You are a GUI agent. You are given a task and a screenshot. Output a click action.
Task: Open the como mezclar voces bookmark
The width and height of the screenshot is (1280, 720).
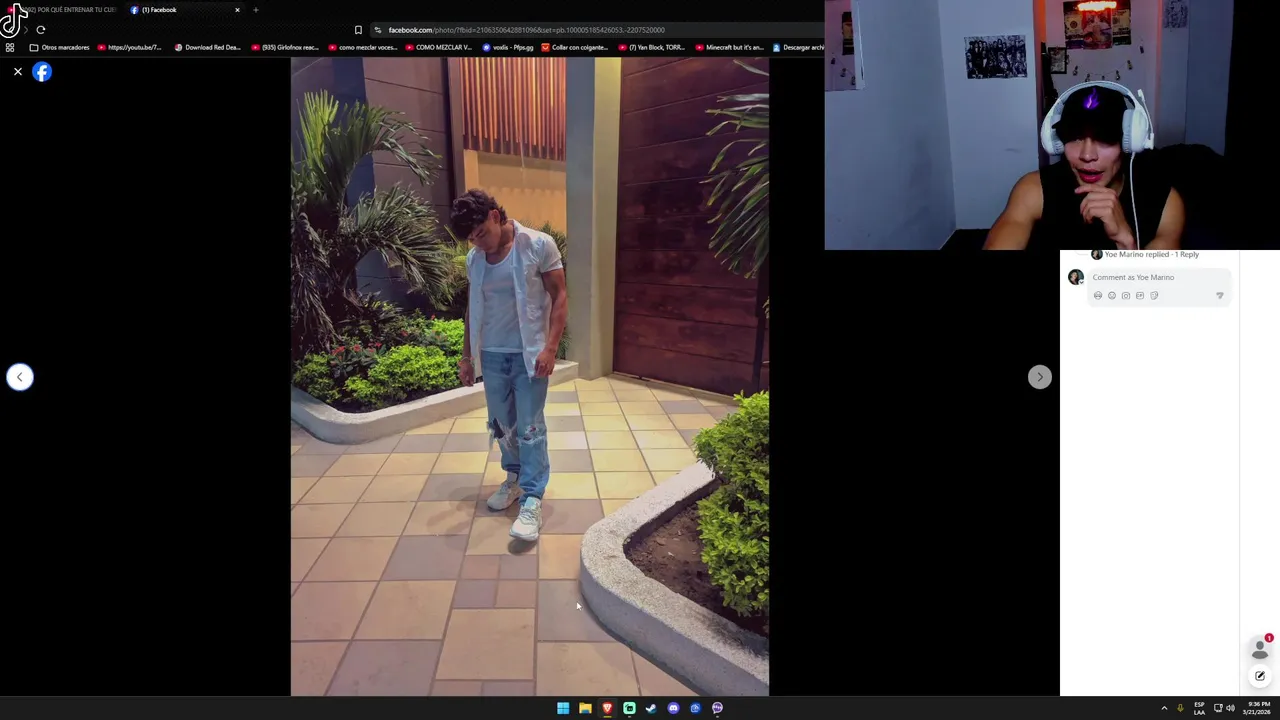pyautogui.click(x=363, y=47)
